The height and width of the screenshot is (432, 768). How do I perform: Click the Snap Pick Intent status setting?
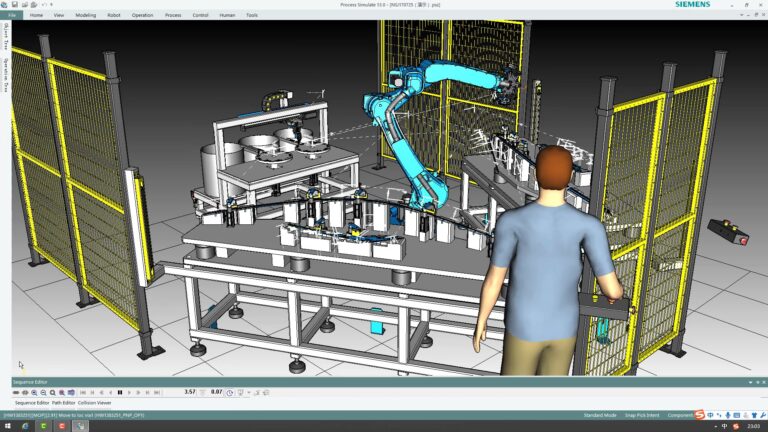click(642, 415)
